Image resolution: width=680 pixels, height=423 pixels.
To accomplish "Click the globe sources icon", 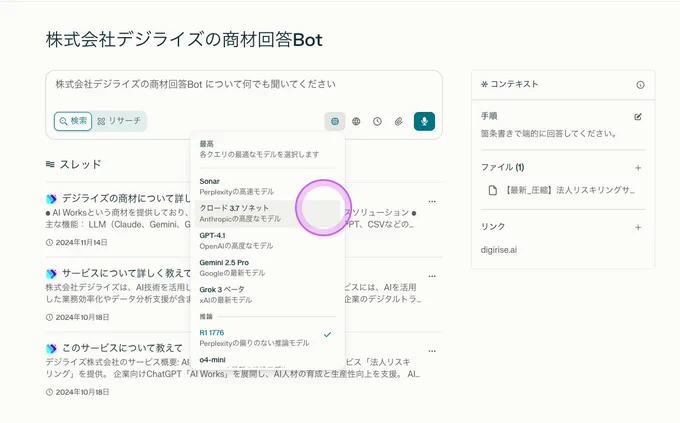I will pyautogui.click(x=356, y=121).
